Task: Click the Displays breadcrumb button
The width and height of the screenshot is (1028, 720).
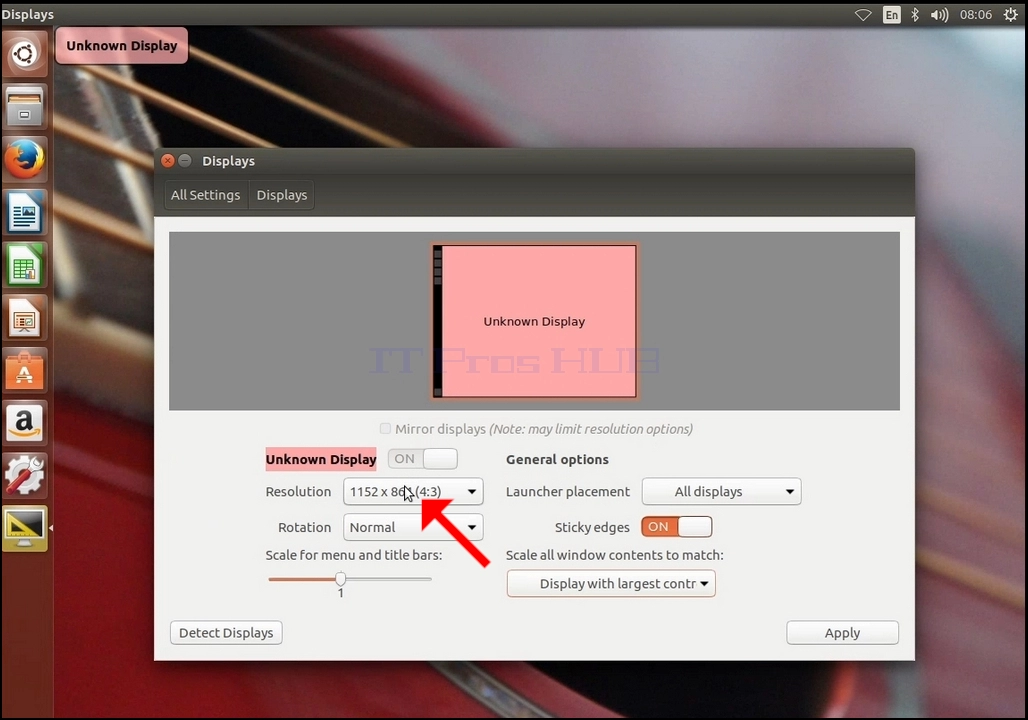Action: (282, 195)
